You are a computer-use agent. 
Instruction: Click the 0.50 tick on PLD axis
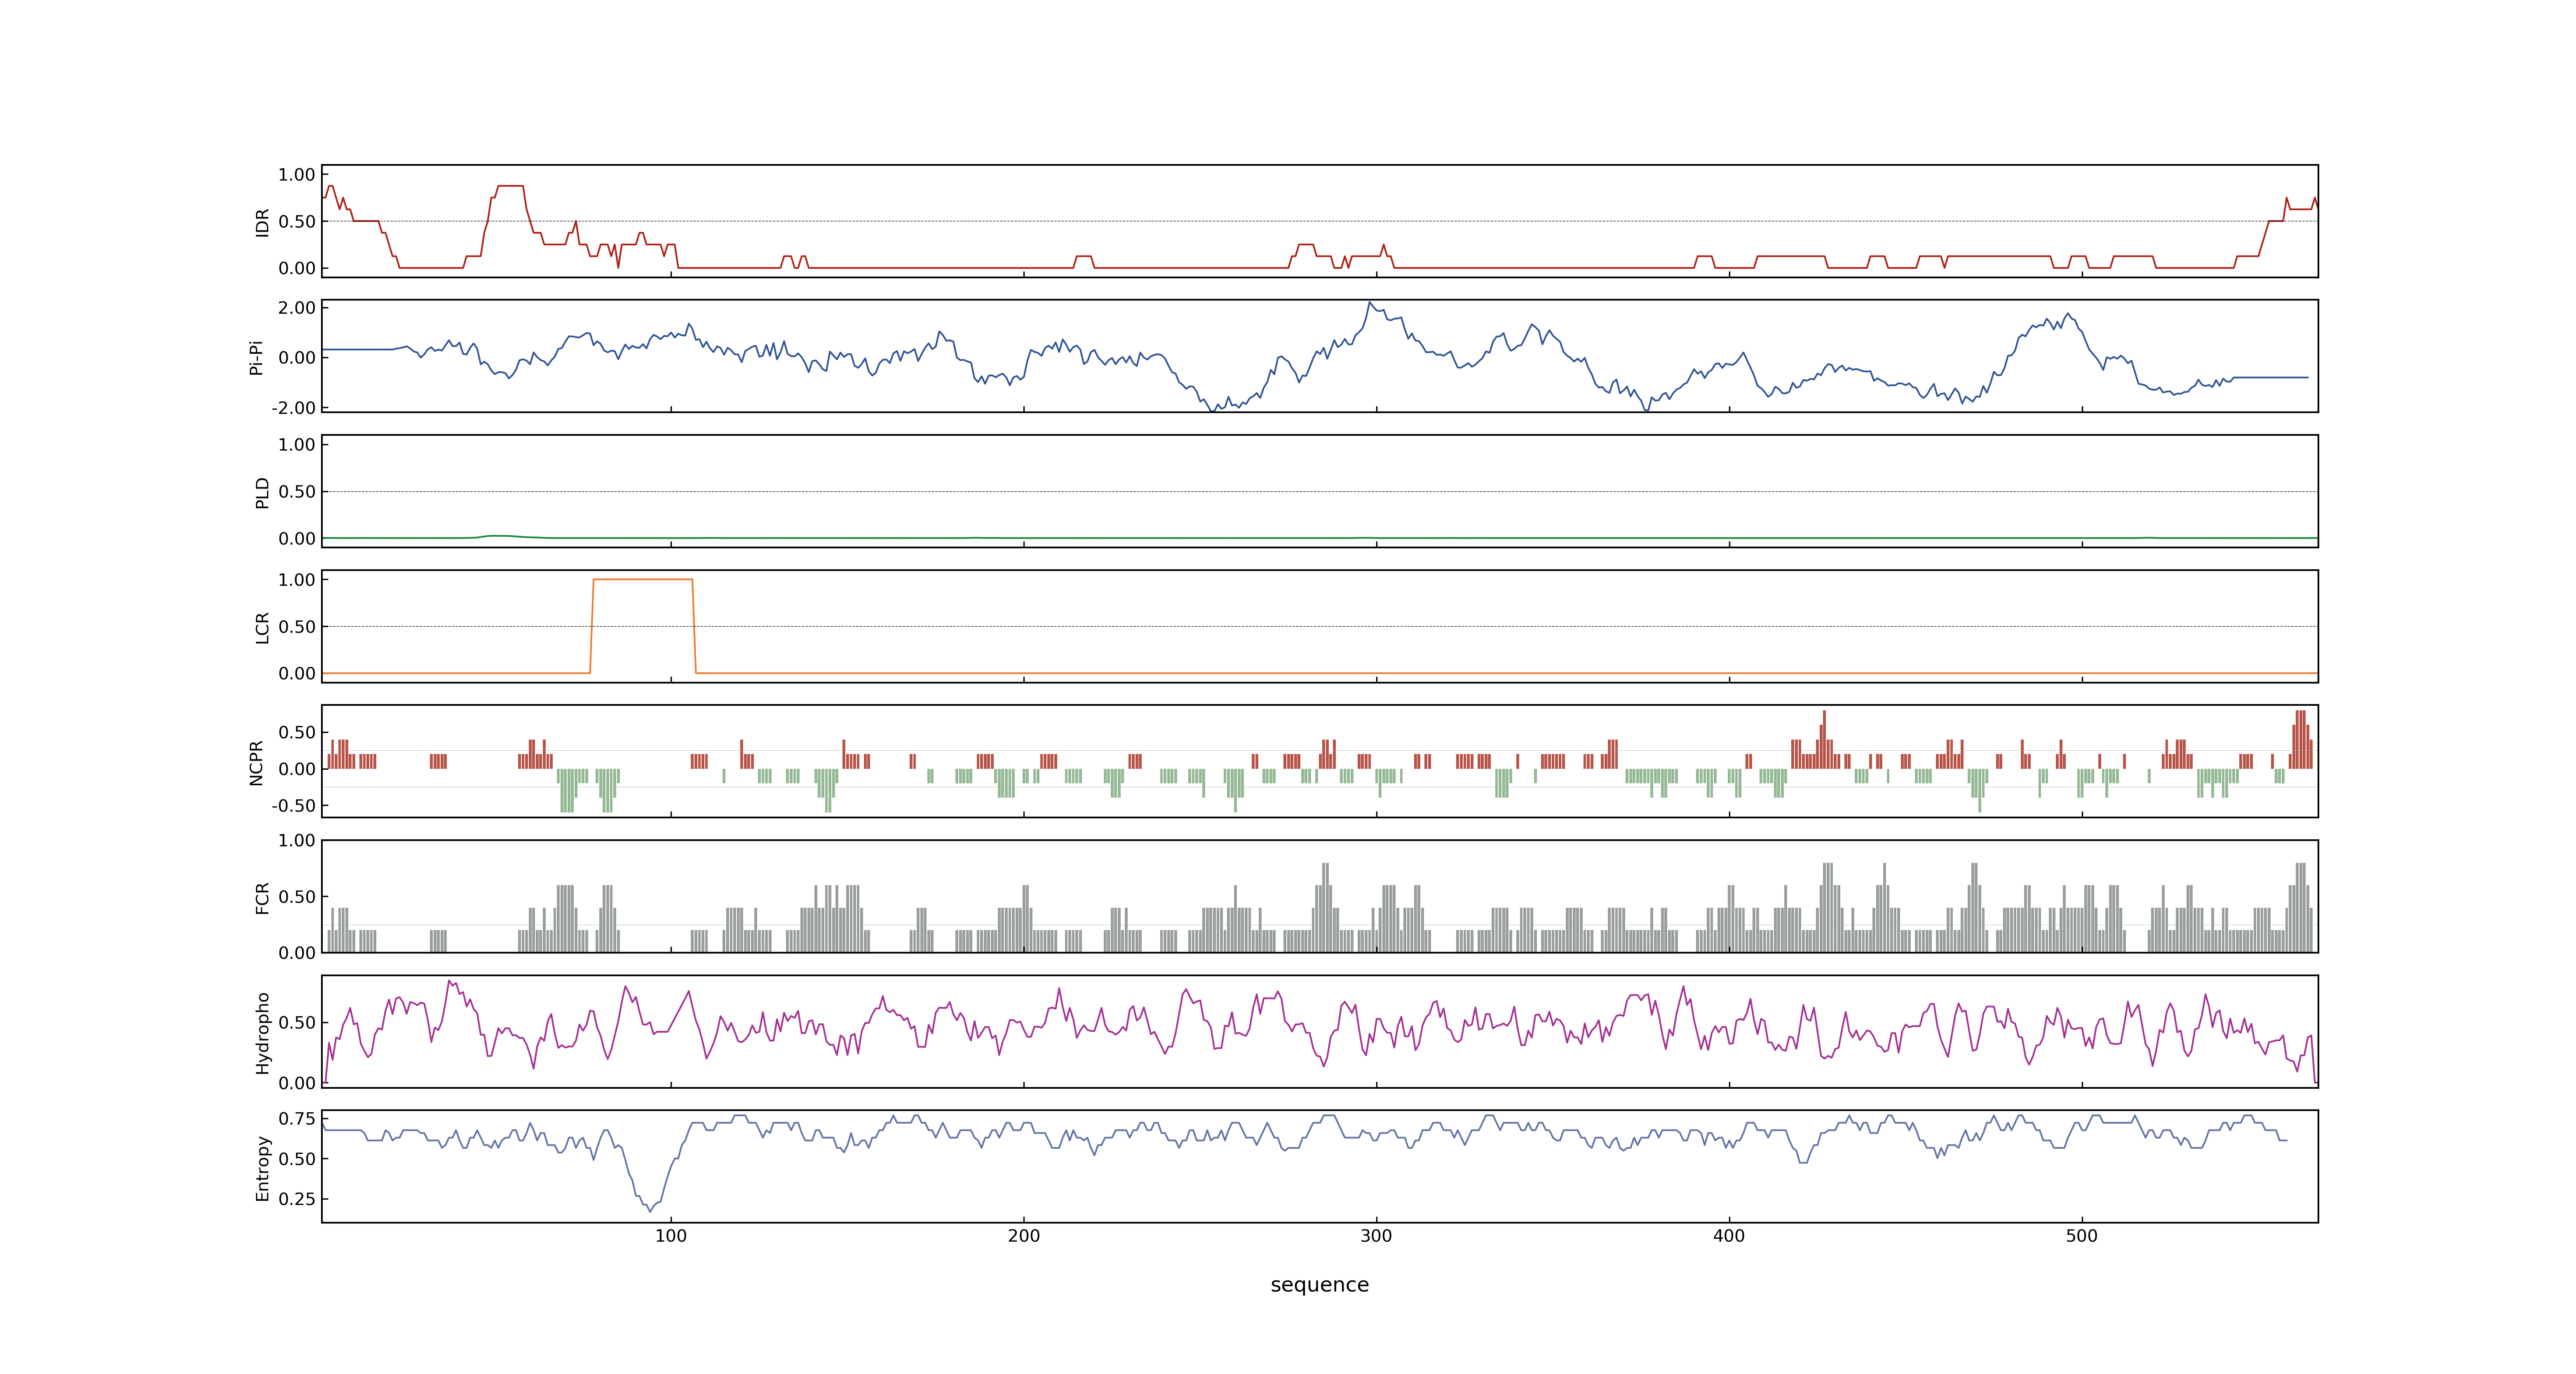tap(297, 492)
